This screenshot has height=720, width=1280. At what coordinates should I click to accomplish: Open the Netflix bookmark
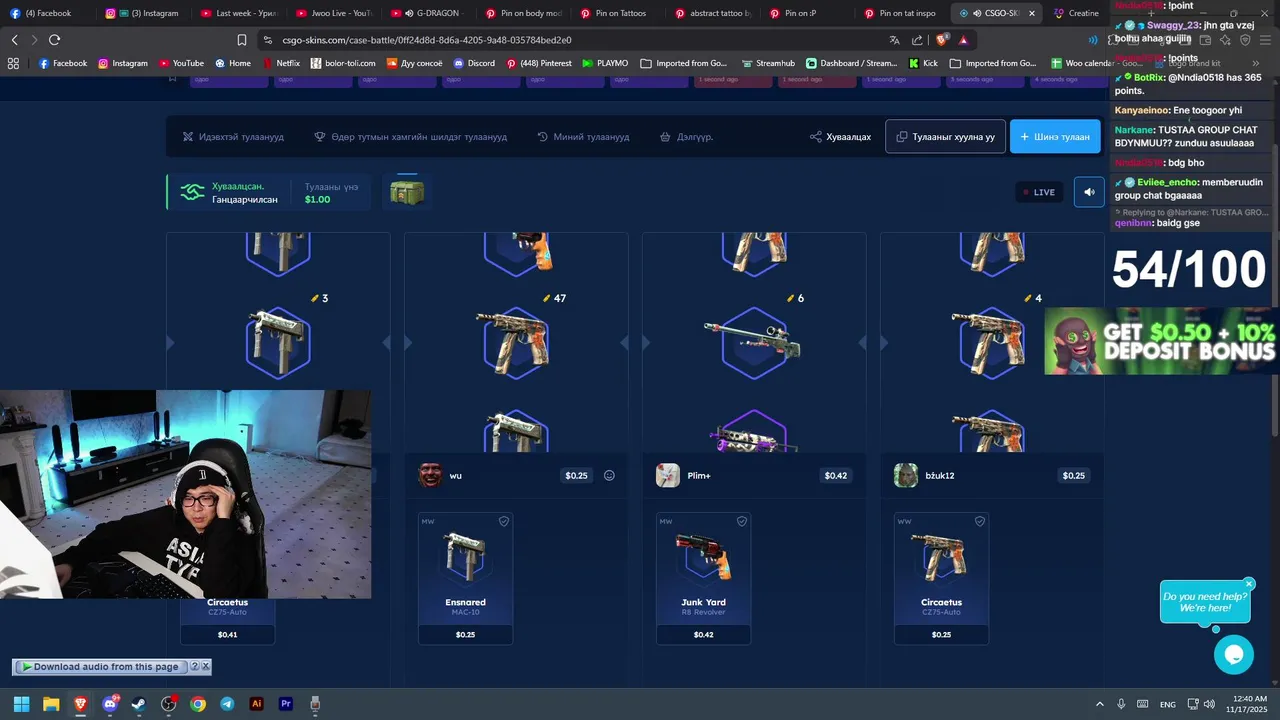281,63
